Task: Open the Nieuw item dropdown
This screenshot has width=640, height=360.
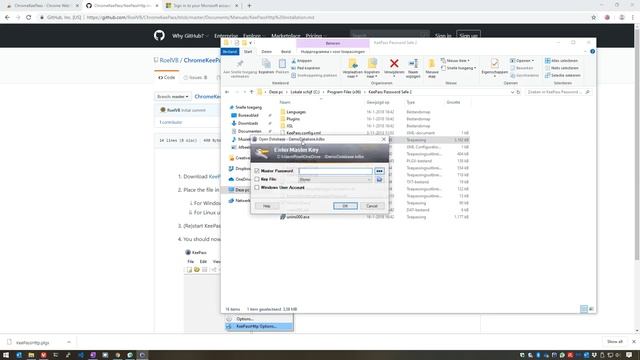Action: [455, 61]
